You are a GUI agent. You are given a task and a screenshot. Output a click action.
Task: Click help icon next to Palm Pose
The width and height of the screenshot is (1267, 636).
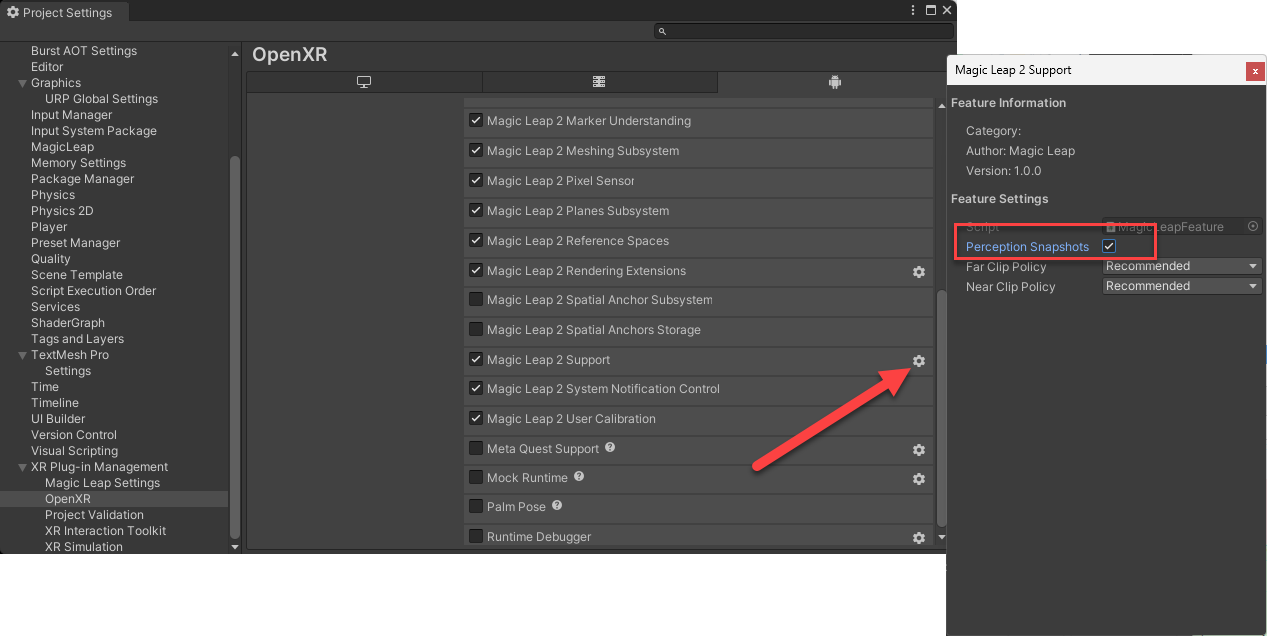pyautogui.click(x=557, y=506)
